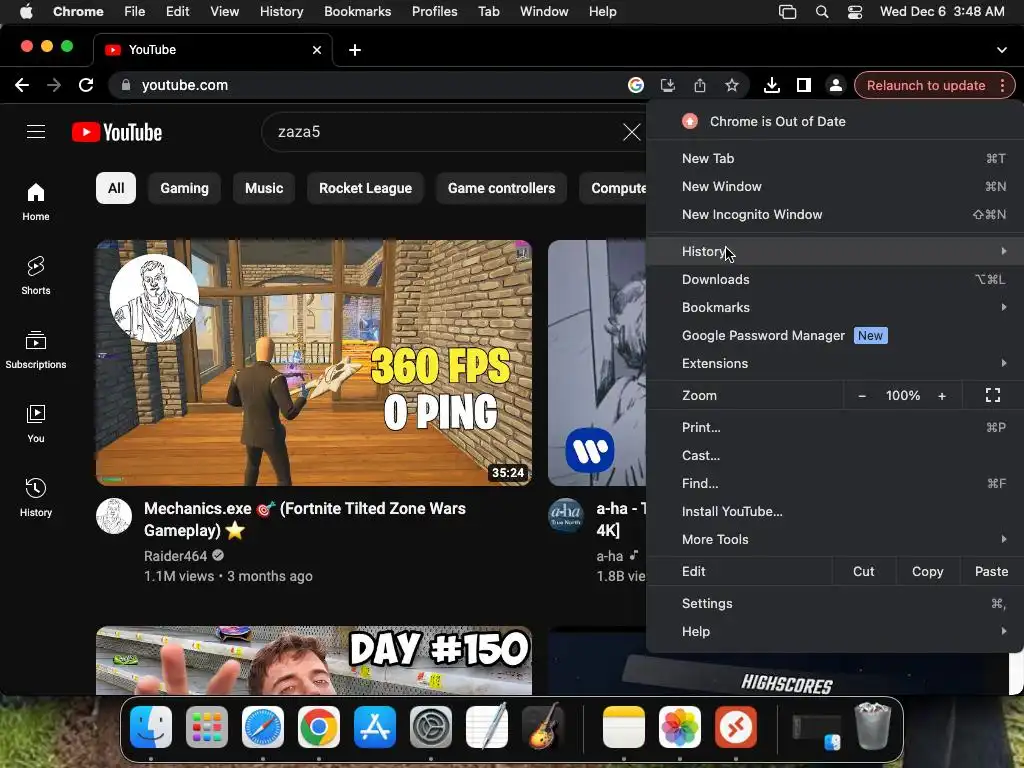The height and width of the screenshot is (768, 1024).
Task: Toggle the Chrome side panel icon
Action: [x=804, y=85]
